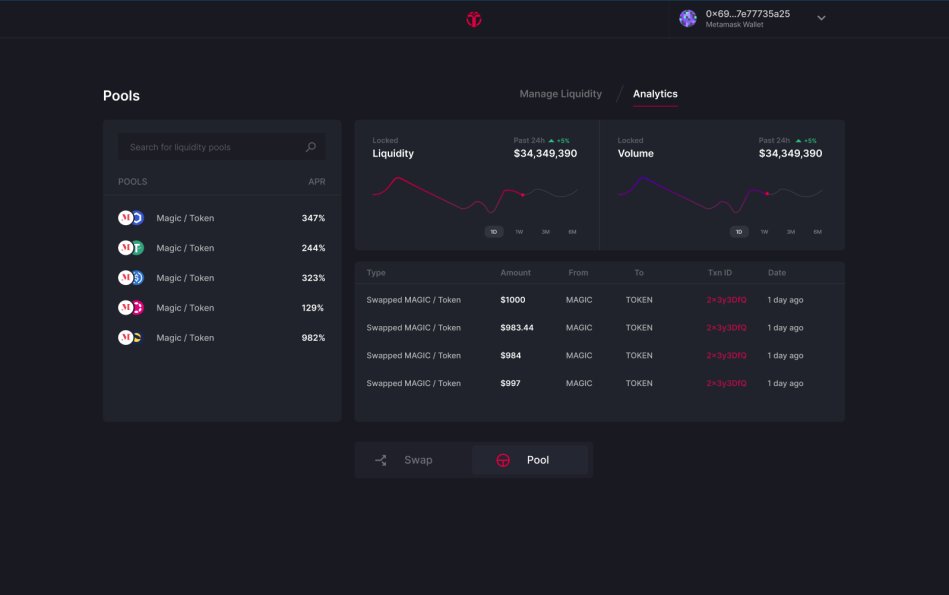The height and width of the screenshot is (595, 949).
Task: Click Swapped MAGIC / Token in $997 row
Action: [413, 384]
